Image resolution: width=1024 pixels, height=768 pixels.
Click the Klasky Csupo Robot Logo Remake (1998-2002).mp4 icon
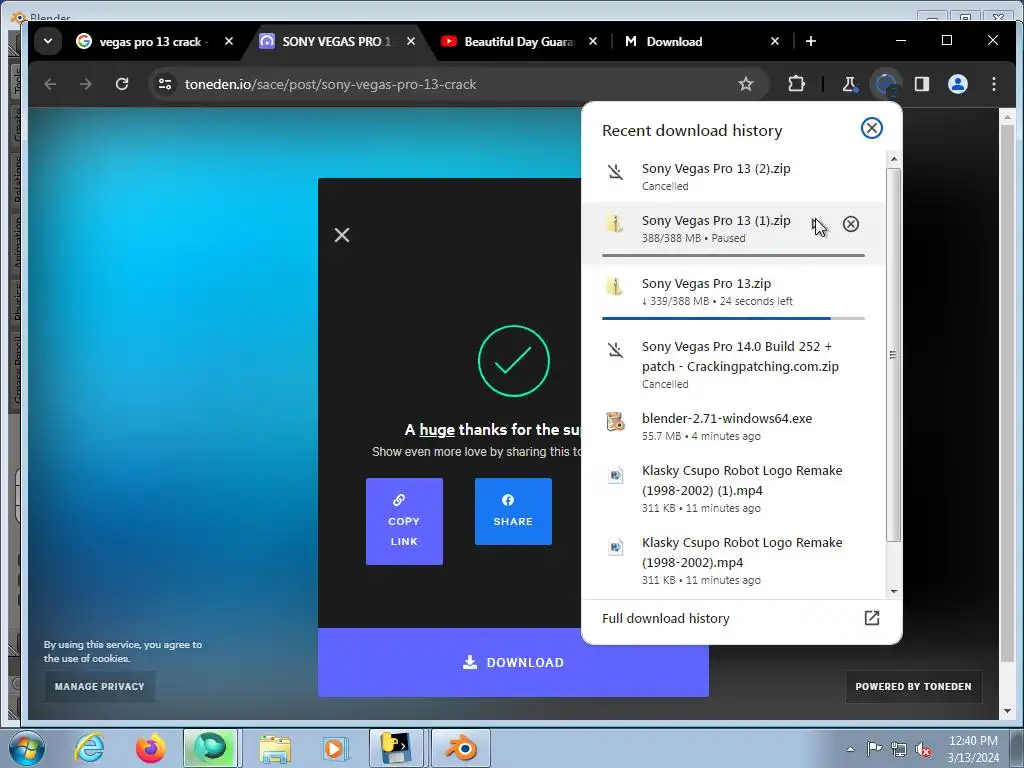tap(615, 547)
